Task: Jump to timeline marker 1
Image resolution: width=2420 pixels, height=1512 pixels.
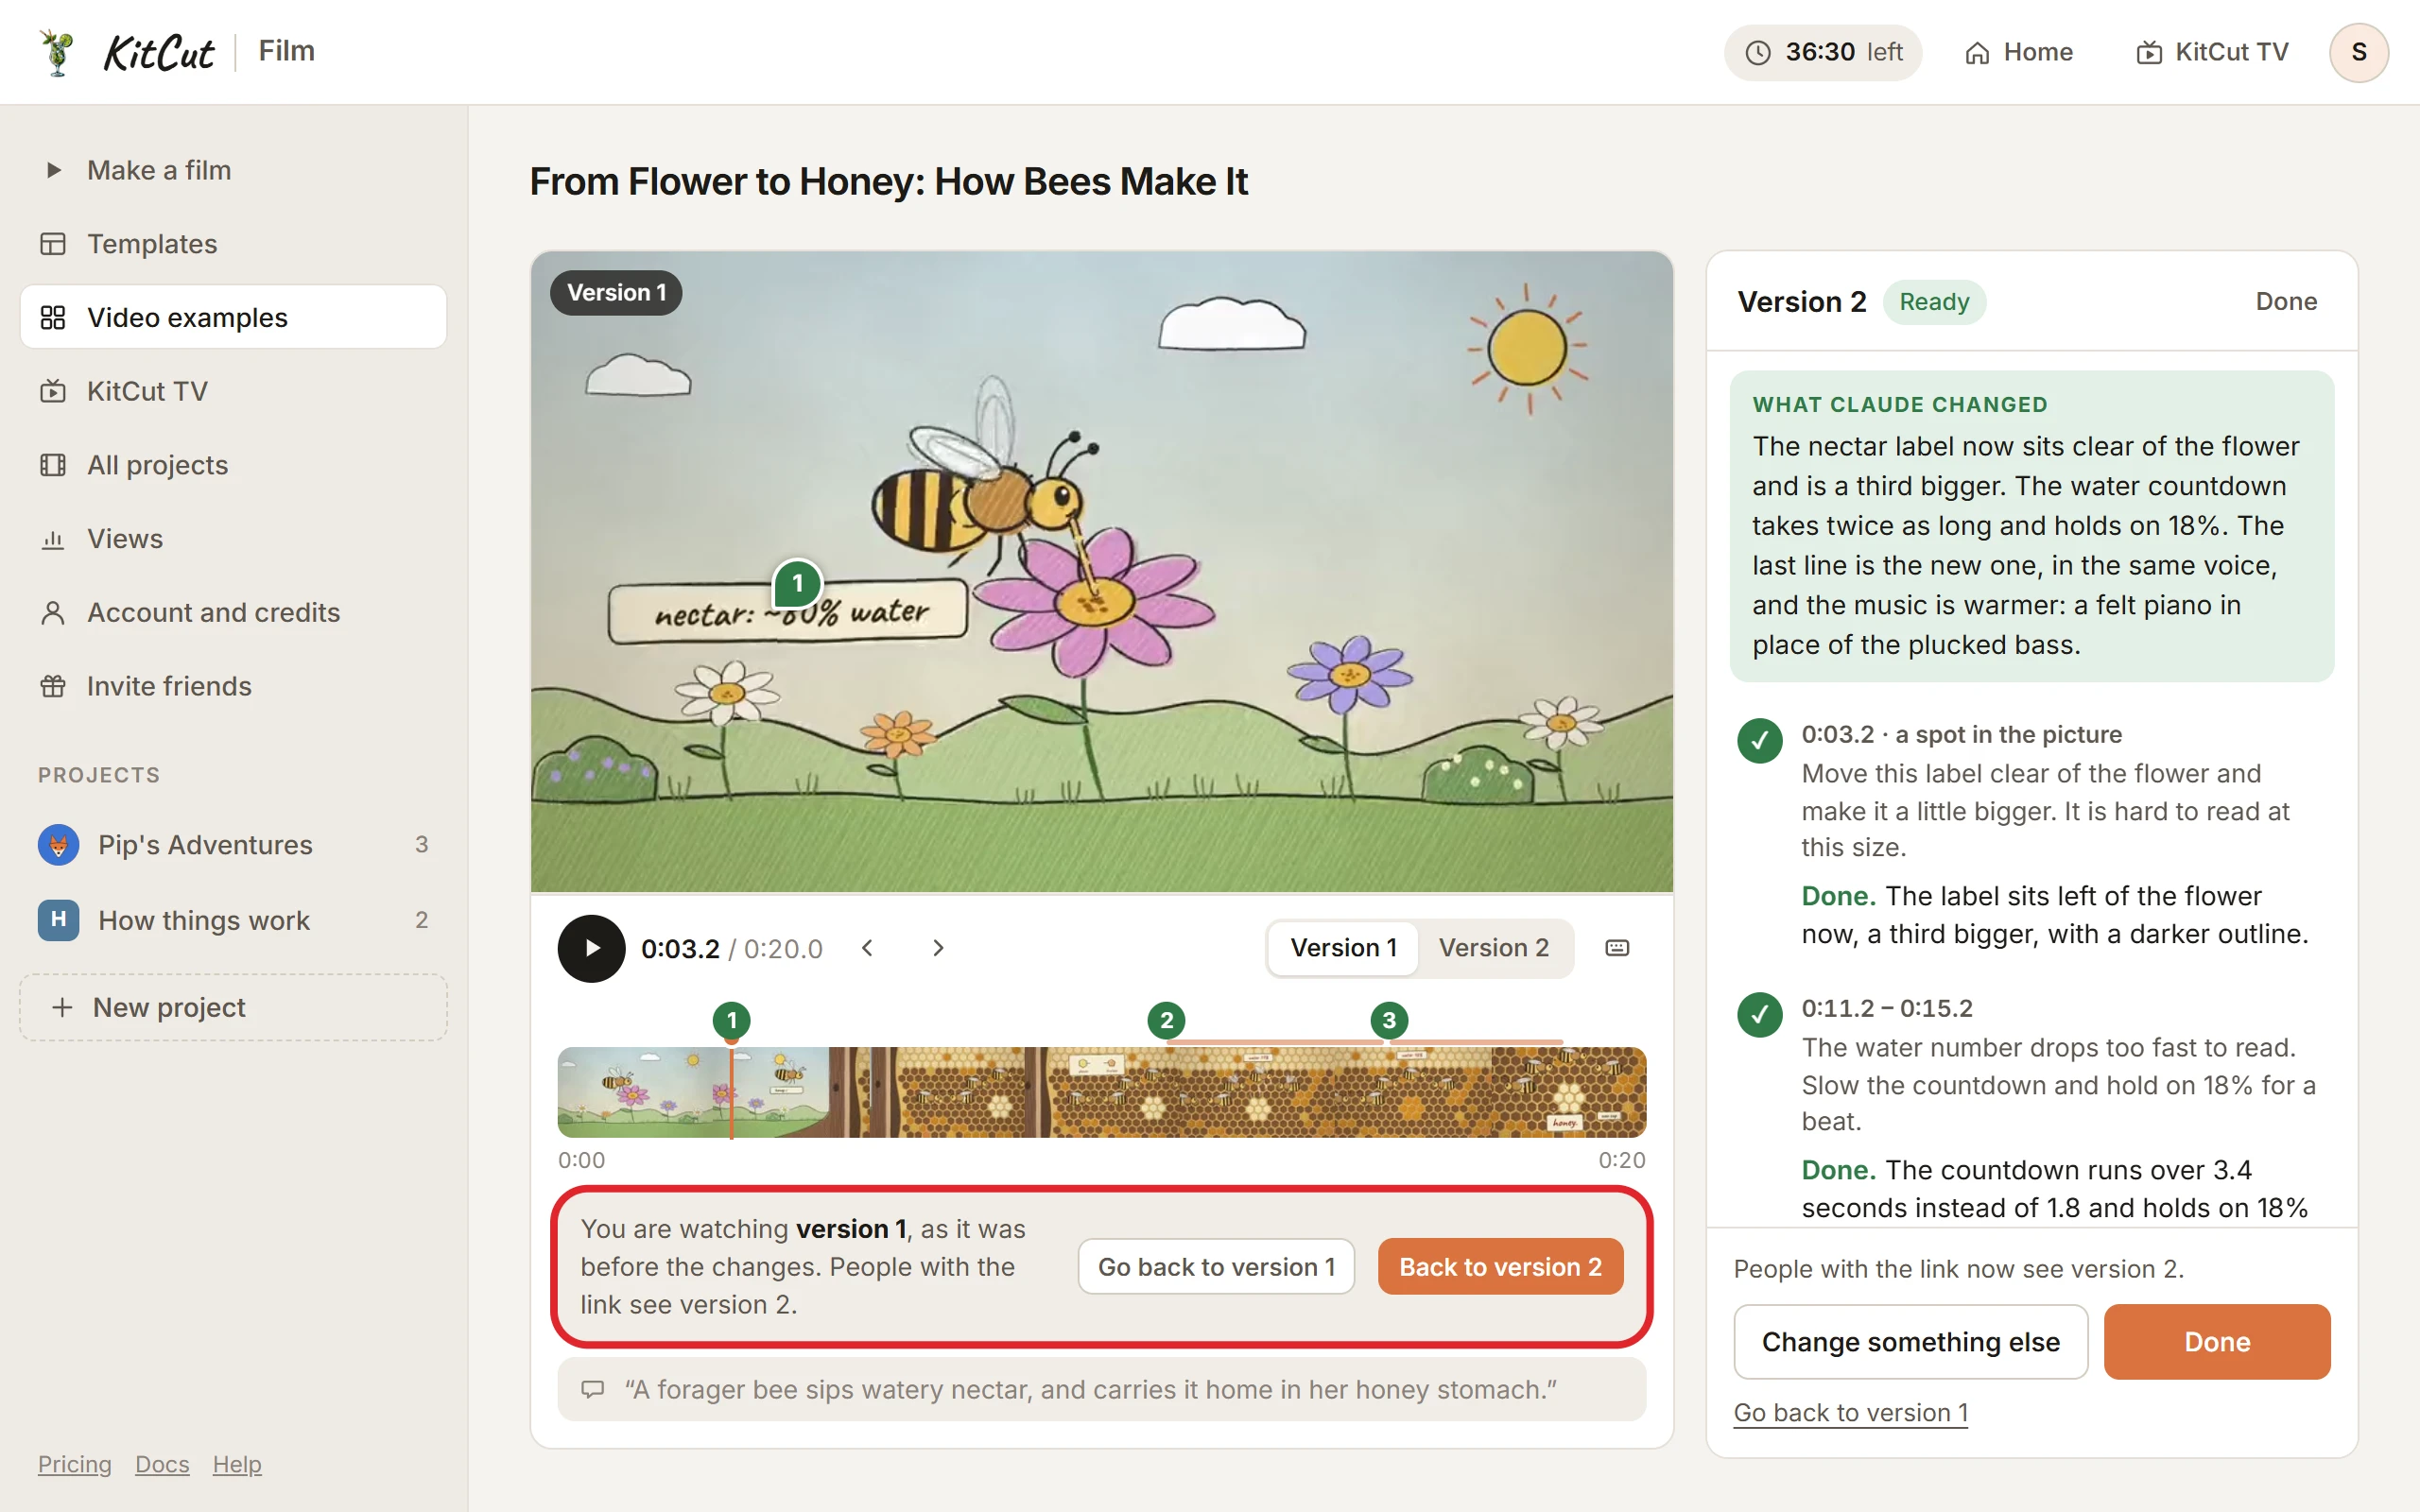Action: [732, 1020]
